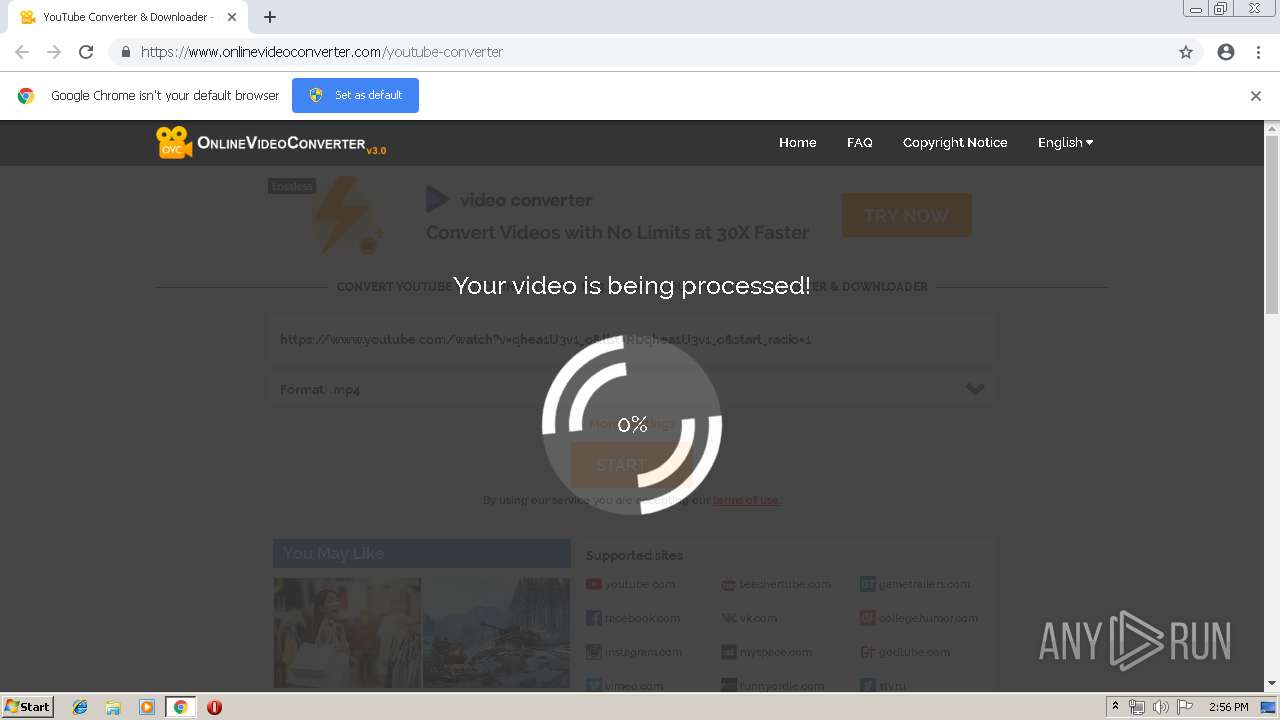Click the lightning bolt ad image
The image size is (1280, 720).
click(346, 215)
